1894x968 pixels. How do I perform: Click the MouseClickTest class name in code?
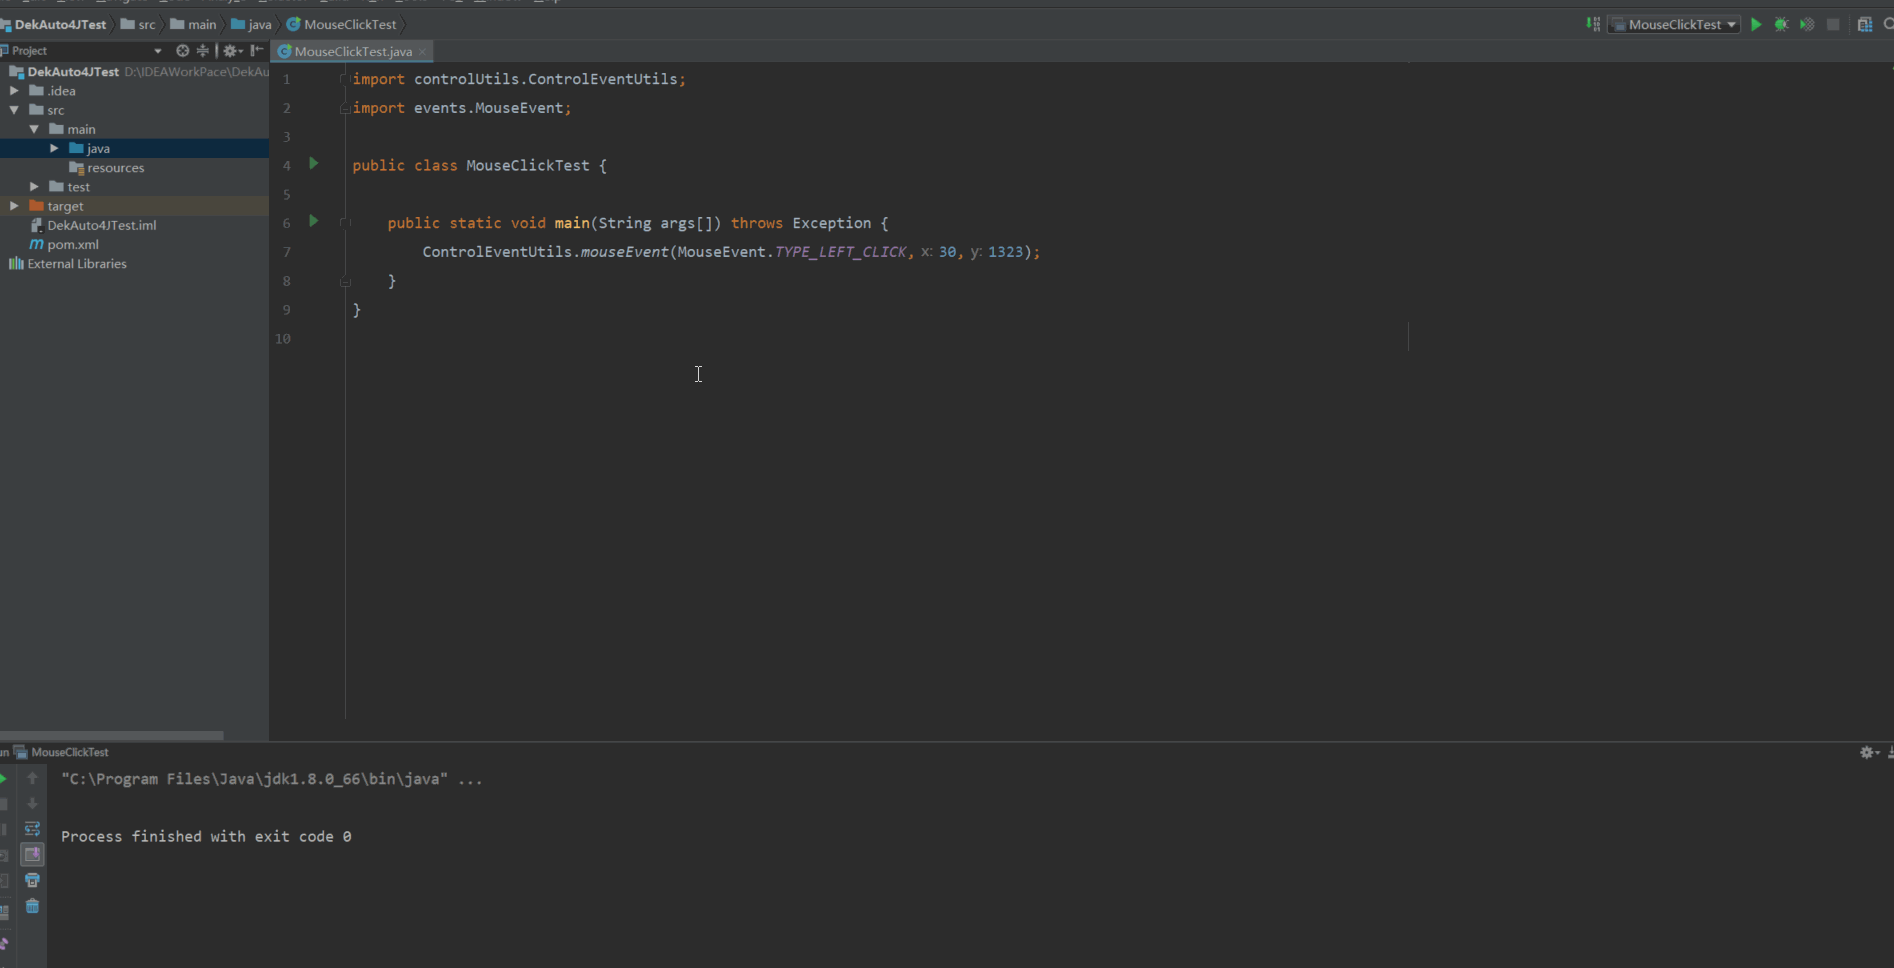click(528, 165)
